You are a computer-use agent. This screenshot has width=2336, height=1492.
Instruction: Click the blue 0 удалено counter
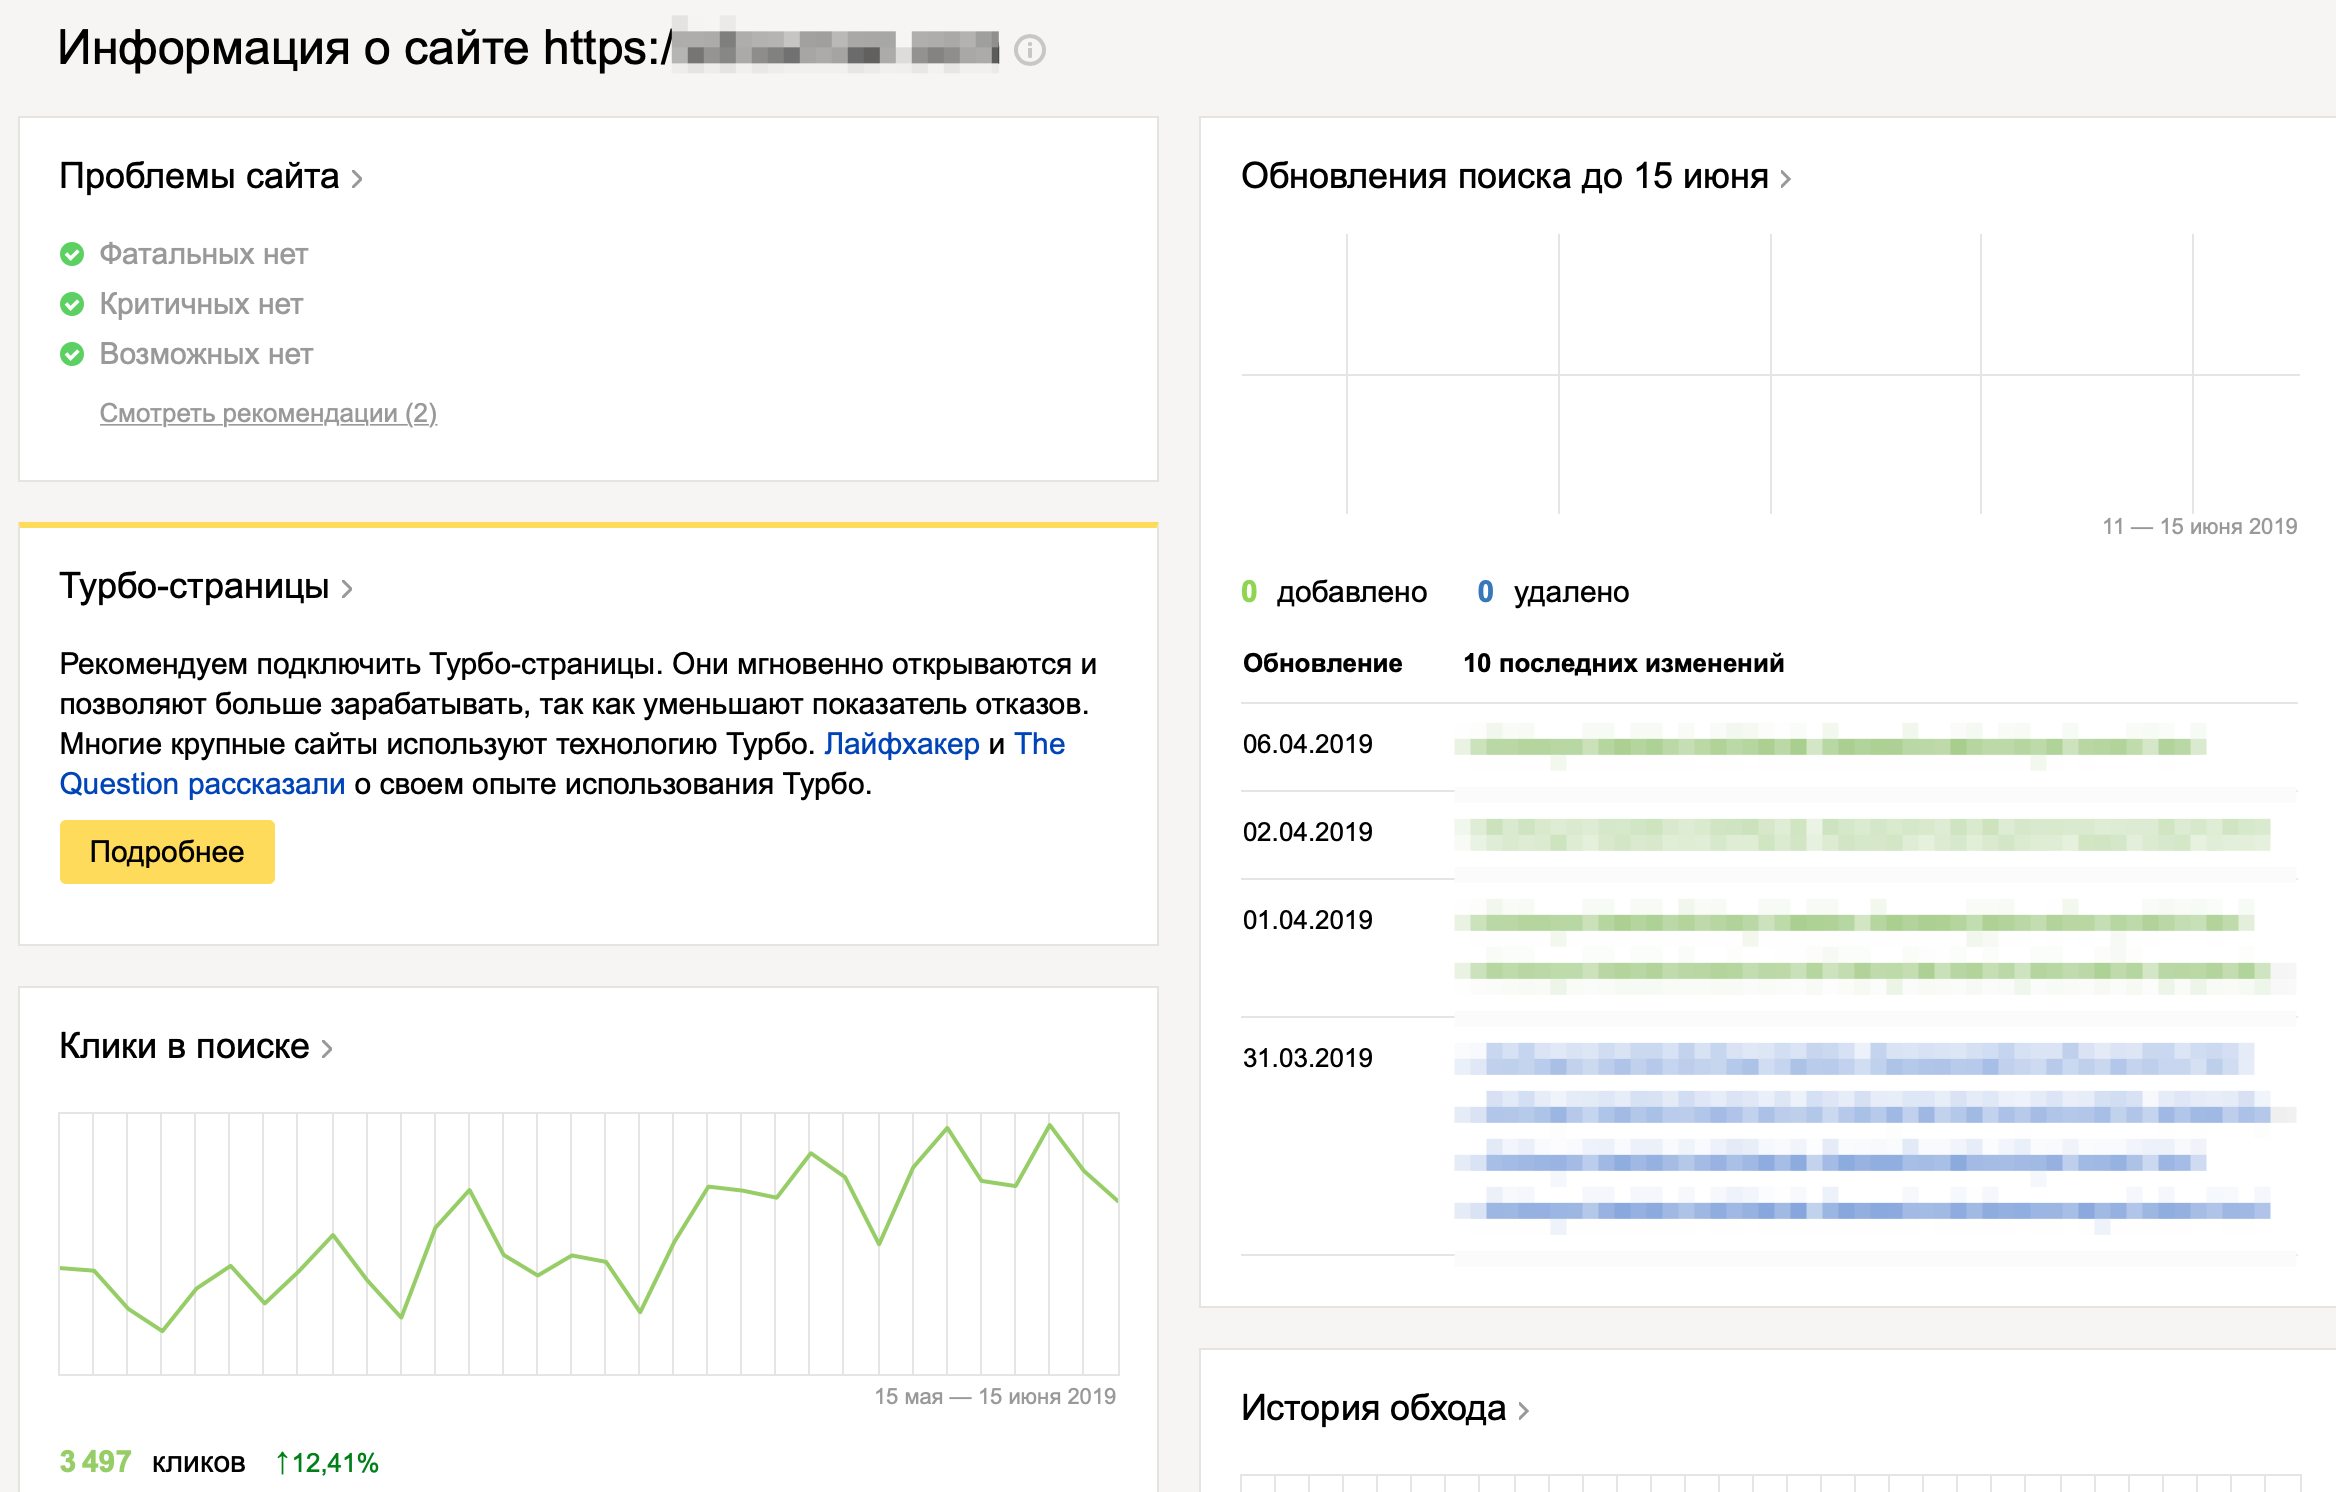(x=1485, y=592)
